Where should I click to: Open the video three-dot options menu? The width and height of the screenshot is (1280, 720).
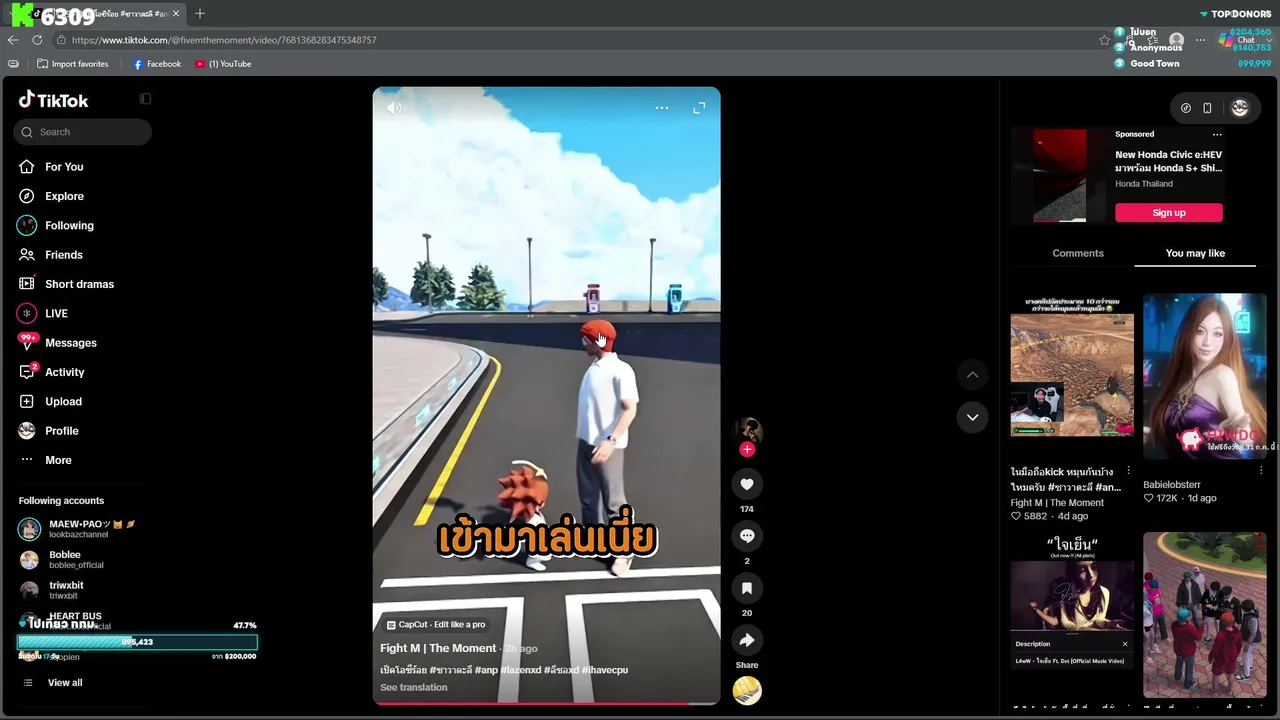pyautogui.click(x=662, y=107)
